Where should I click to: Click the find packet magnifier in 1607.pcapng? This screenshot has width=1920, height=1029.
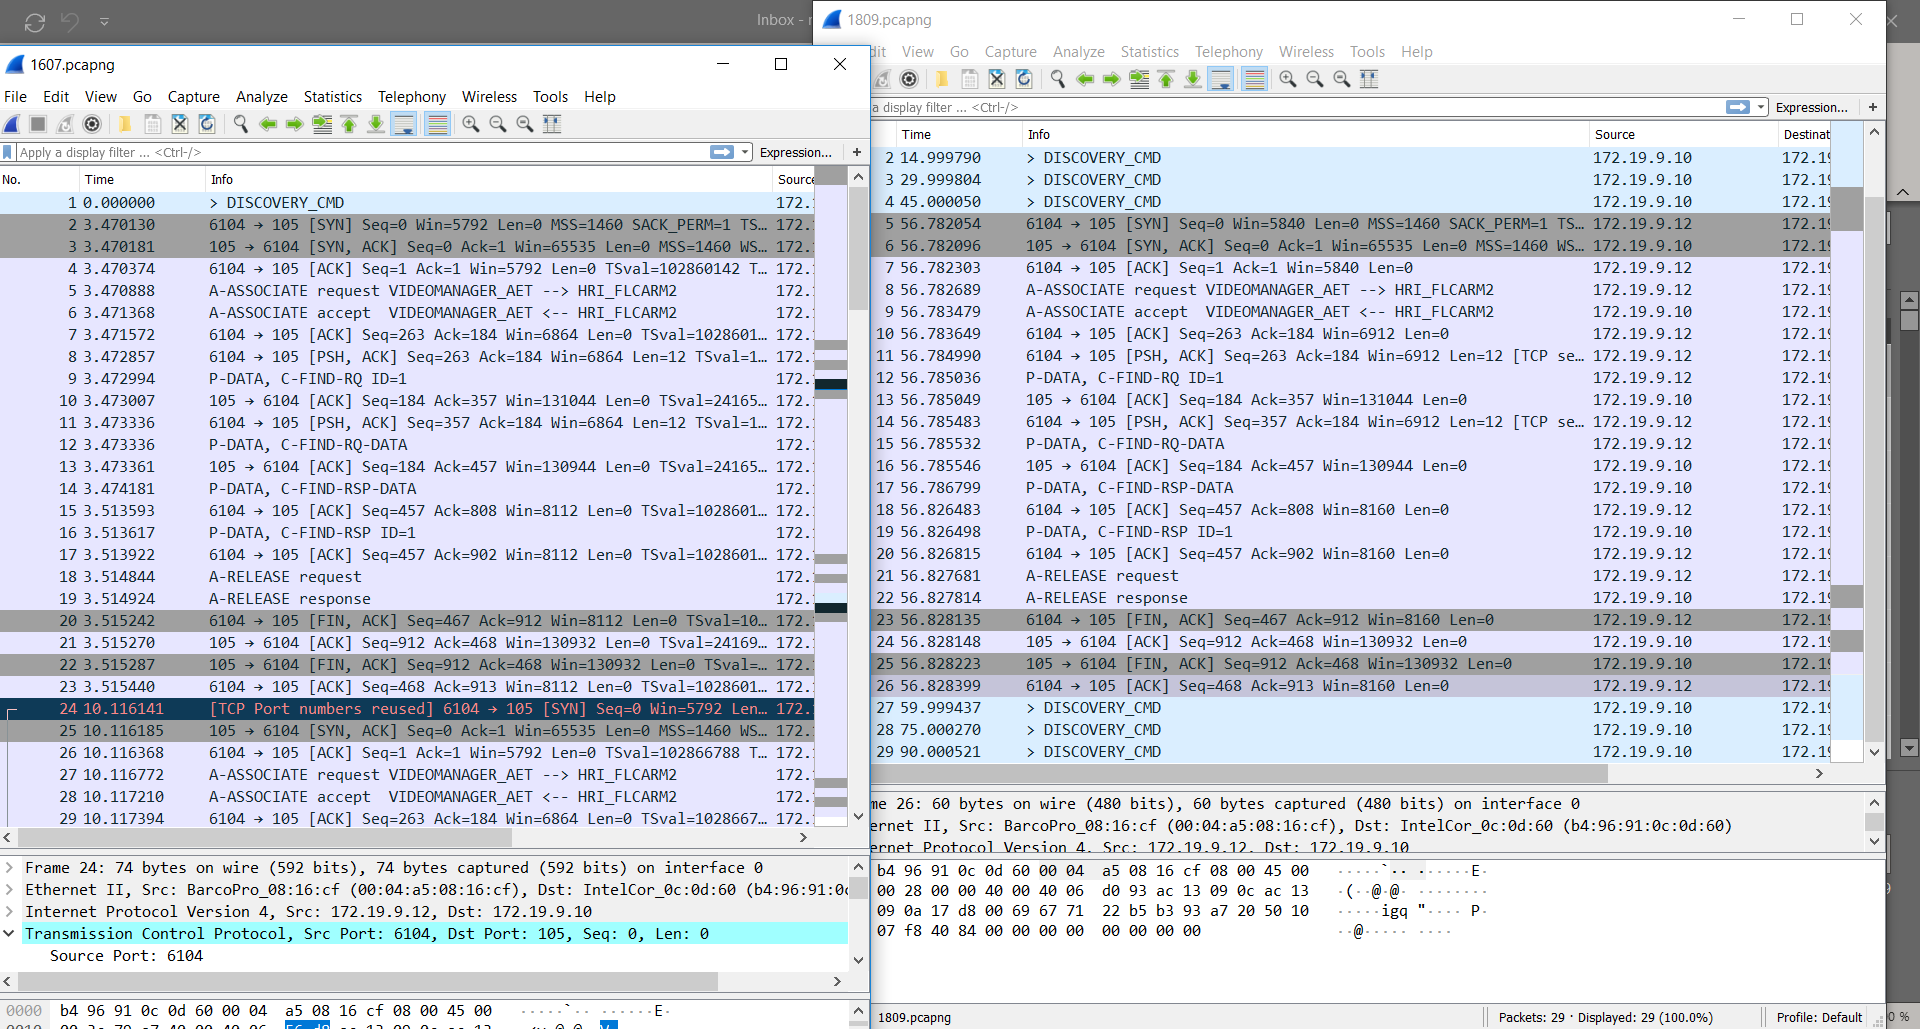(240, 124)
